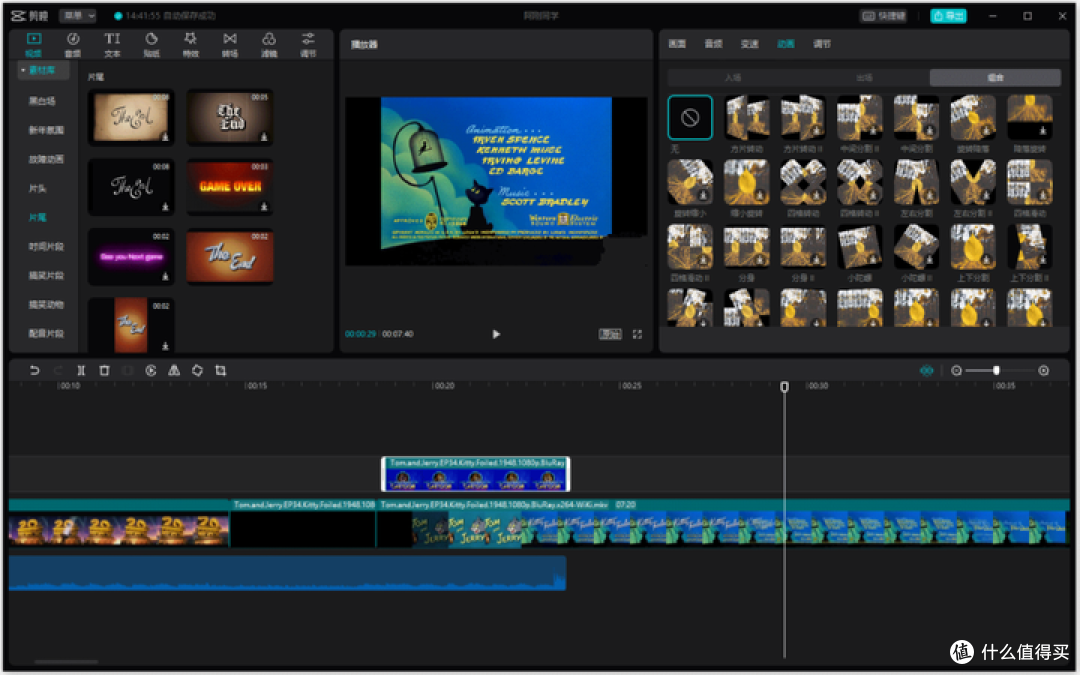Download the See you Next game clip

coord(165,276)
